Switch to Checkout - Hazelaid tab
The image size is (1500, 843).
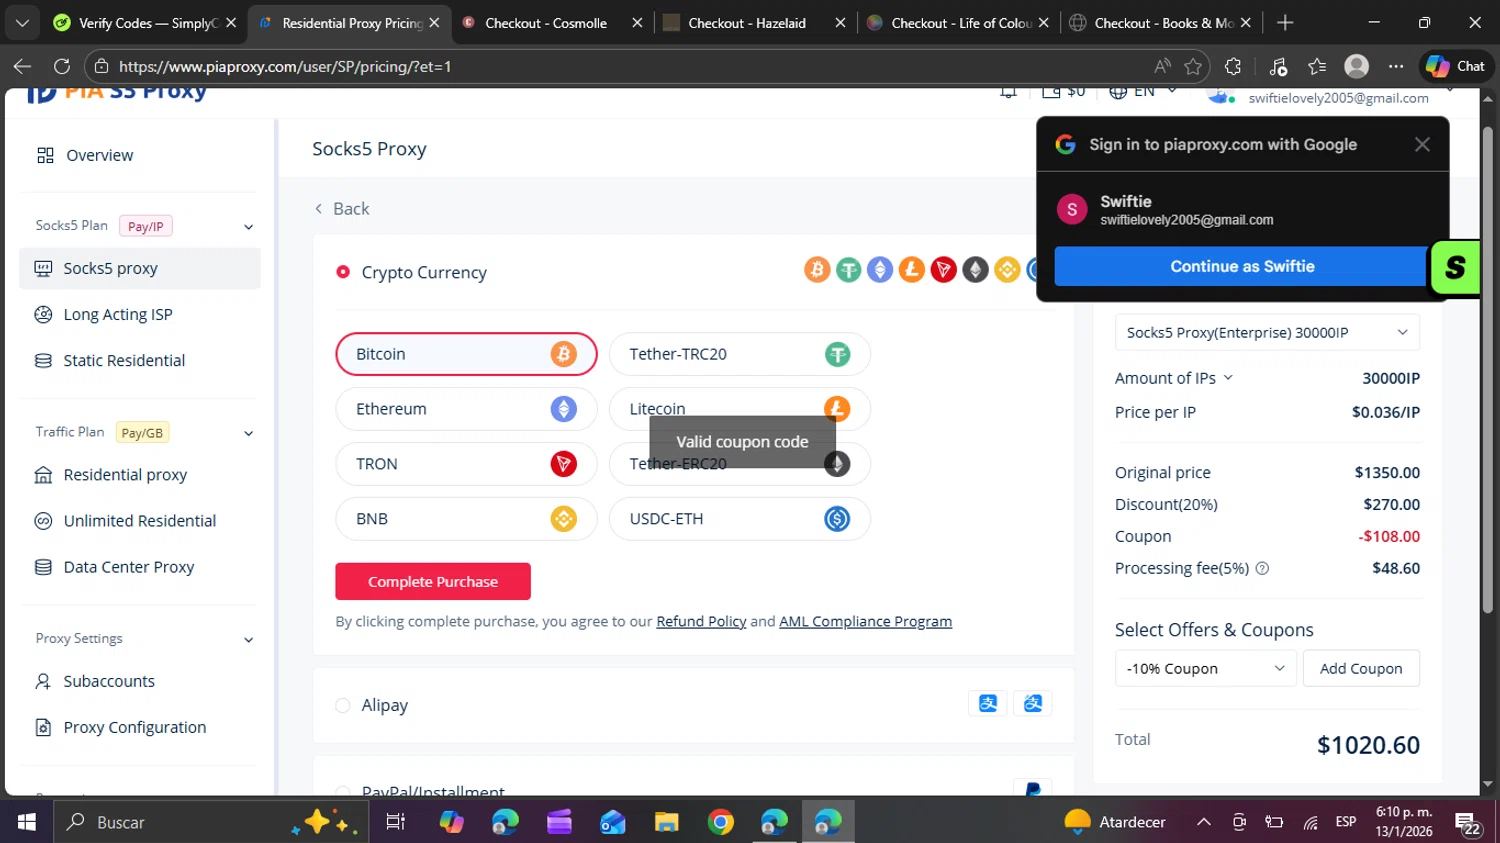754,22
